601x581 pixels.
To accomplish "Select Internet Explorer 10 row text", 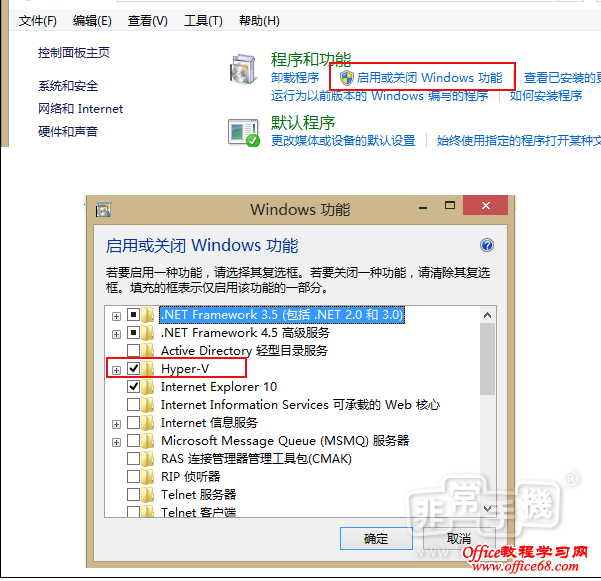I will point(219,387).
